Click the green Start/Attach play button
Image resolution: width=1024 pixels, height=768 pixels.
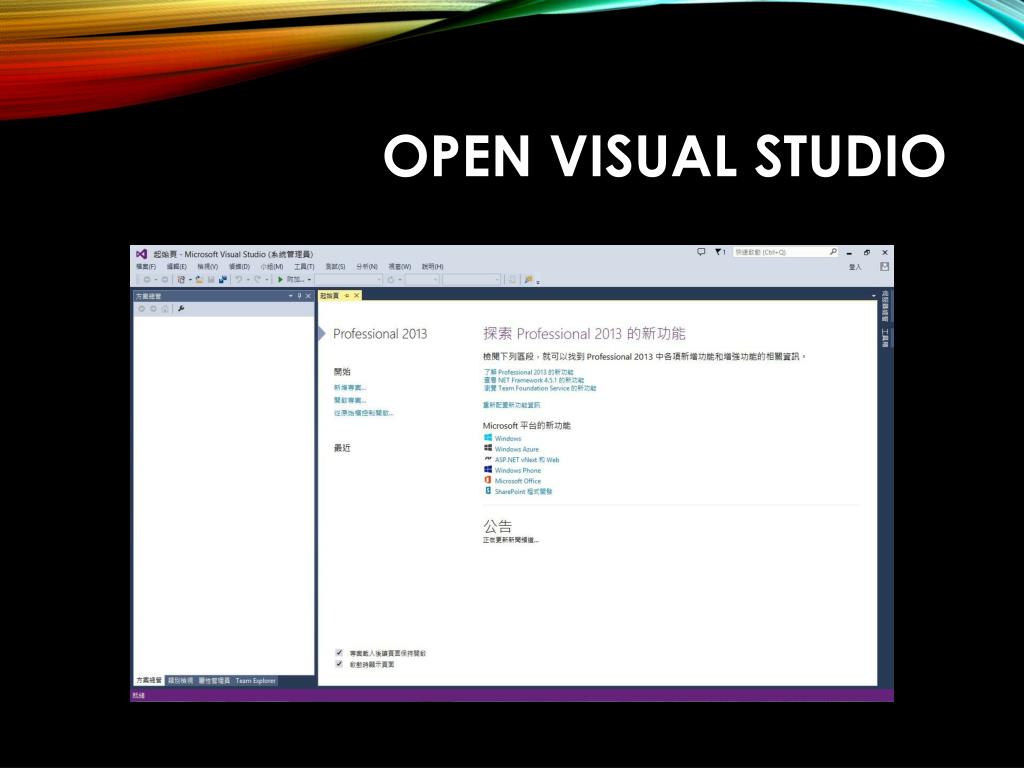[280, 280]
